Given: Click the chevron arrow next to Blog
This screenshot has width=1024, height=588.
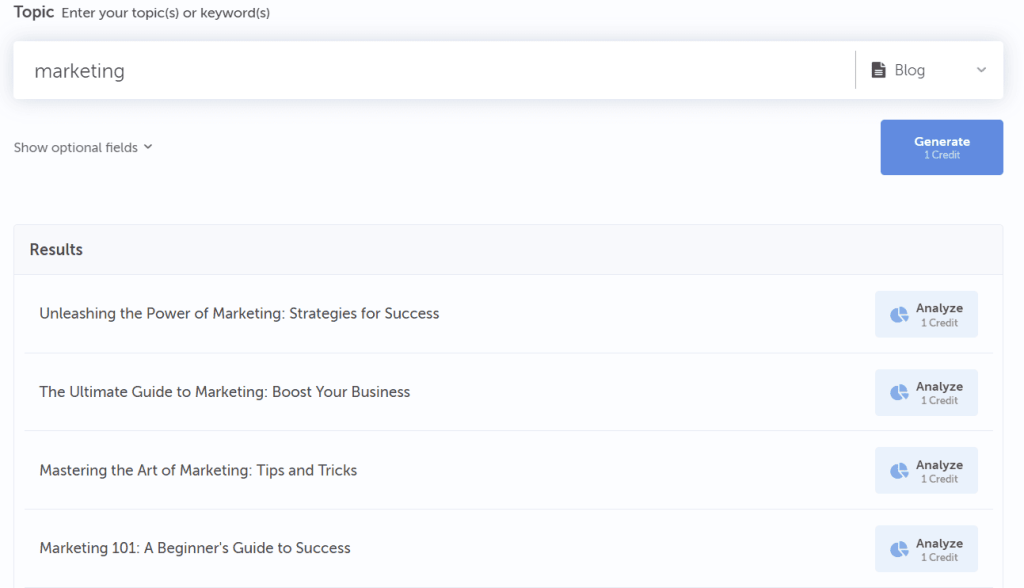Looking at the screenshot, I should click(981, 70).
